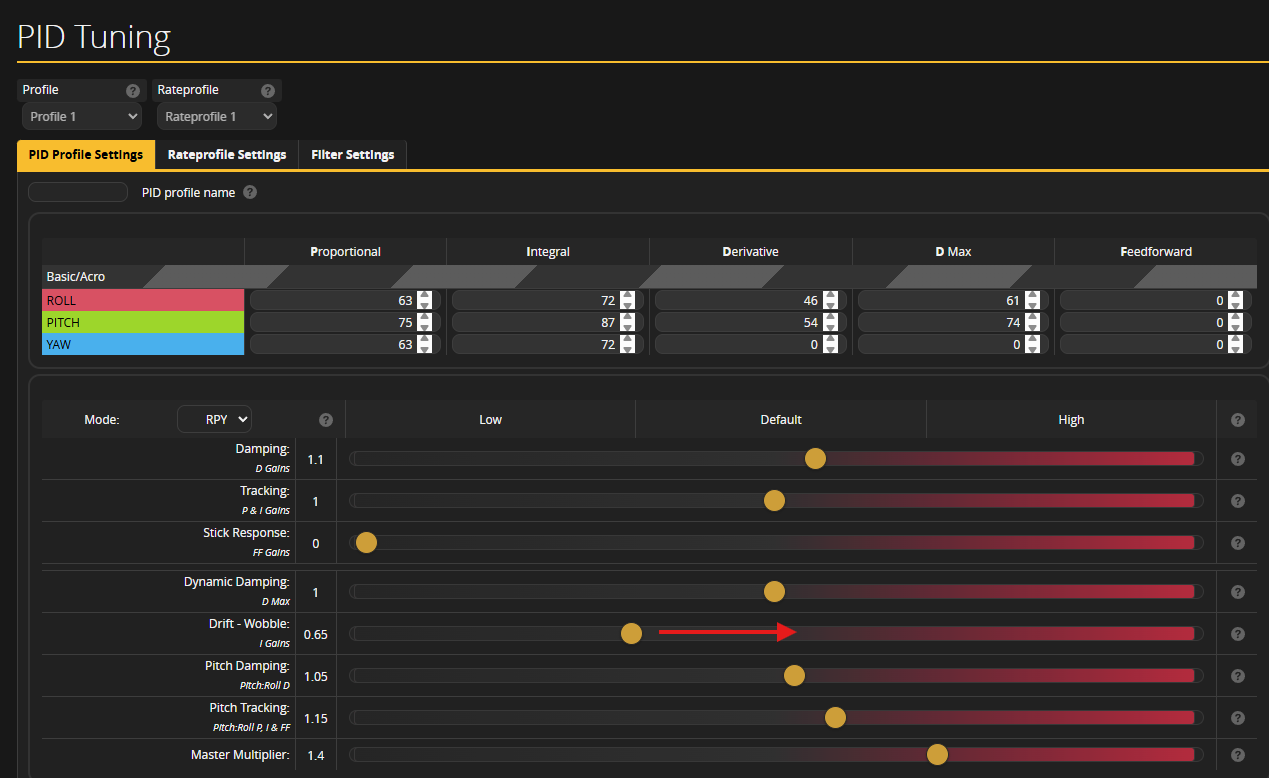Click the Stick Response slider handle
Image resolution: width=1269 pixels, height=778 pixels.
coord(366,543)
